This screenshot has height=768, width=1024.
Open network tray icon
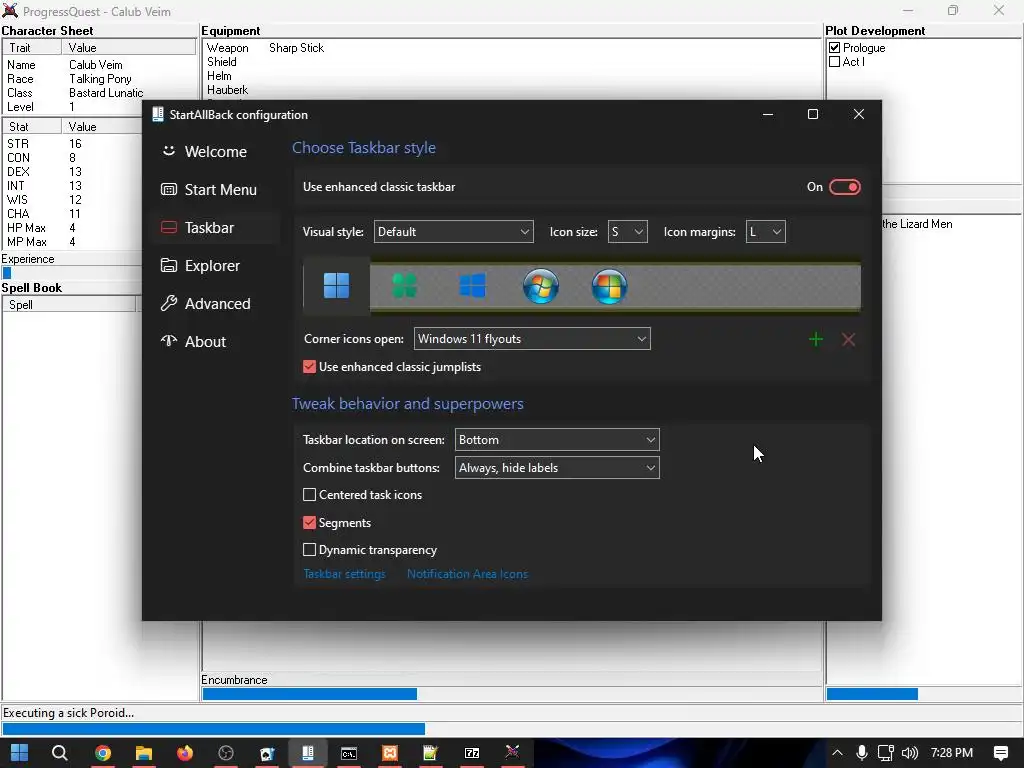pyautogui.click(x=886, y=753)
